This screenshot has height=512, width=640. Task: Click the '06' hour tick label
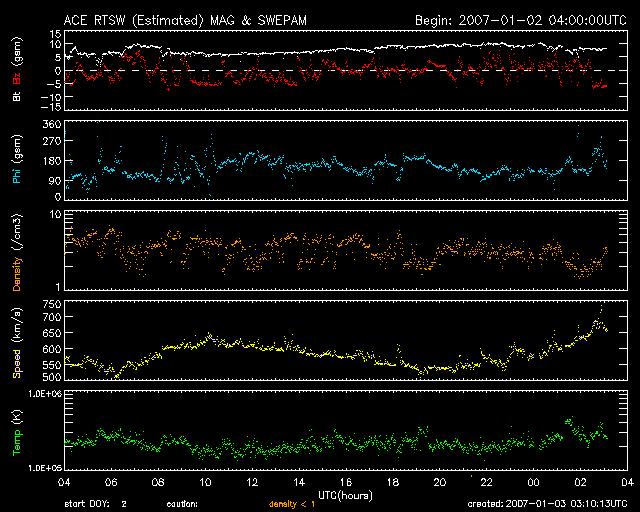point(111,482)
